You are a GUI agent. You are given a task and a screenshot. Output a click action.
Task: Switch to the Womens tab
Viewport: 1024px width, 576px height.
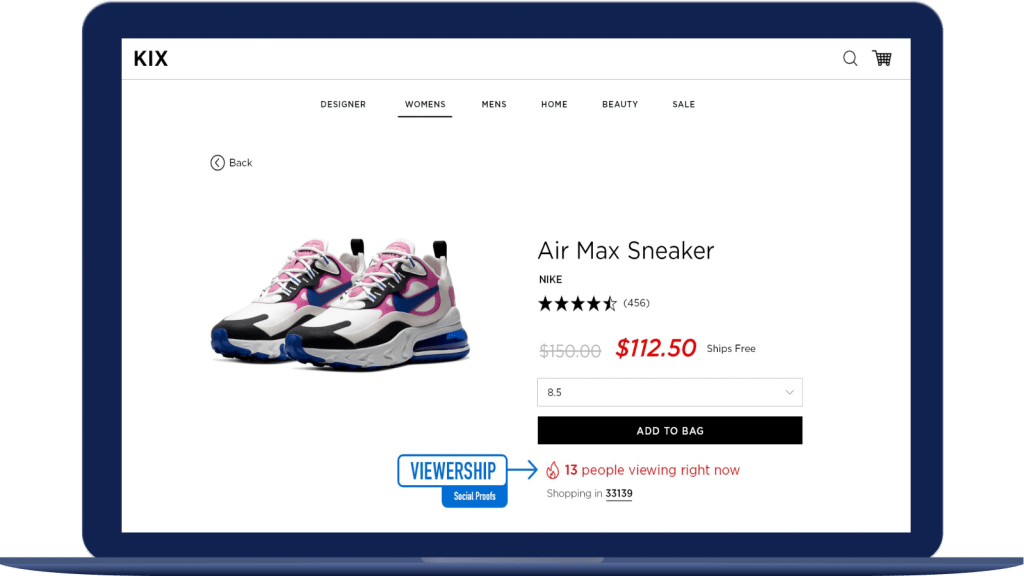coord(425,104)
